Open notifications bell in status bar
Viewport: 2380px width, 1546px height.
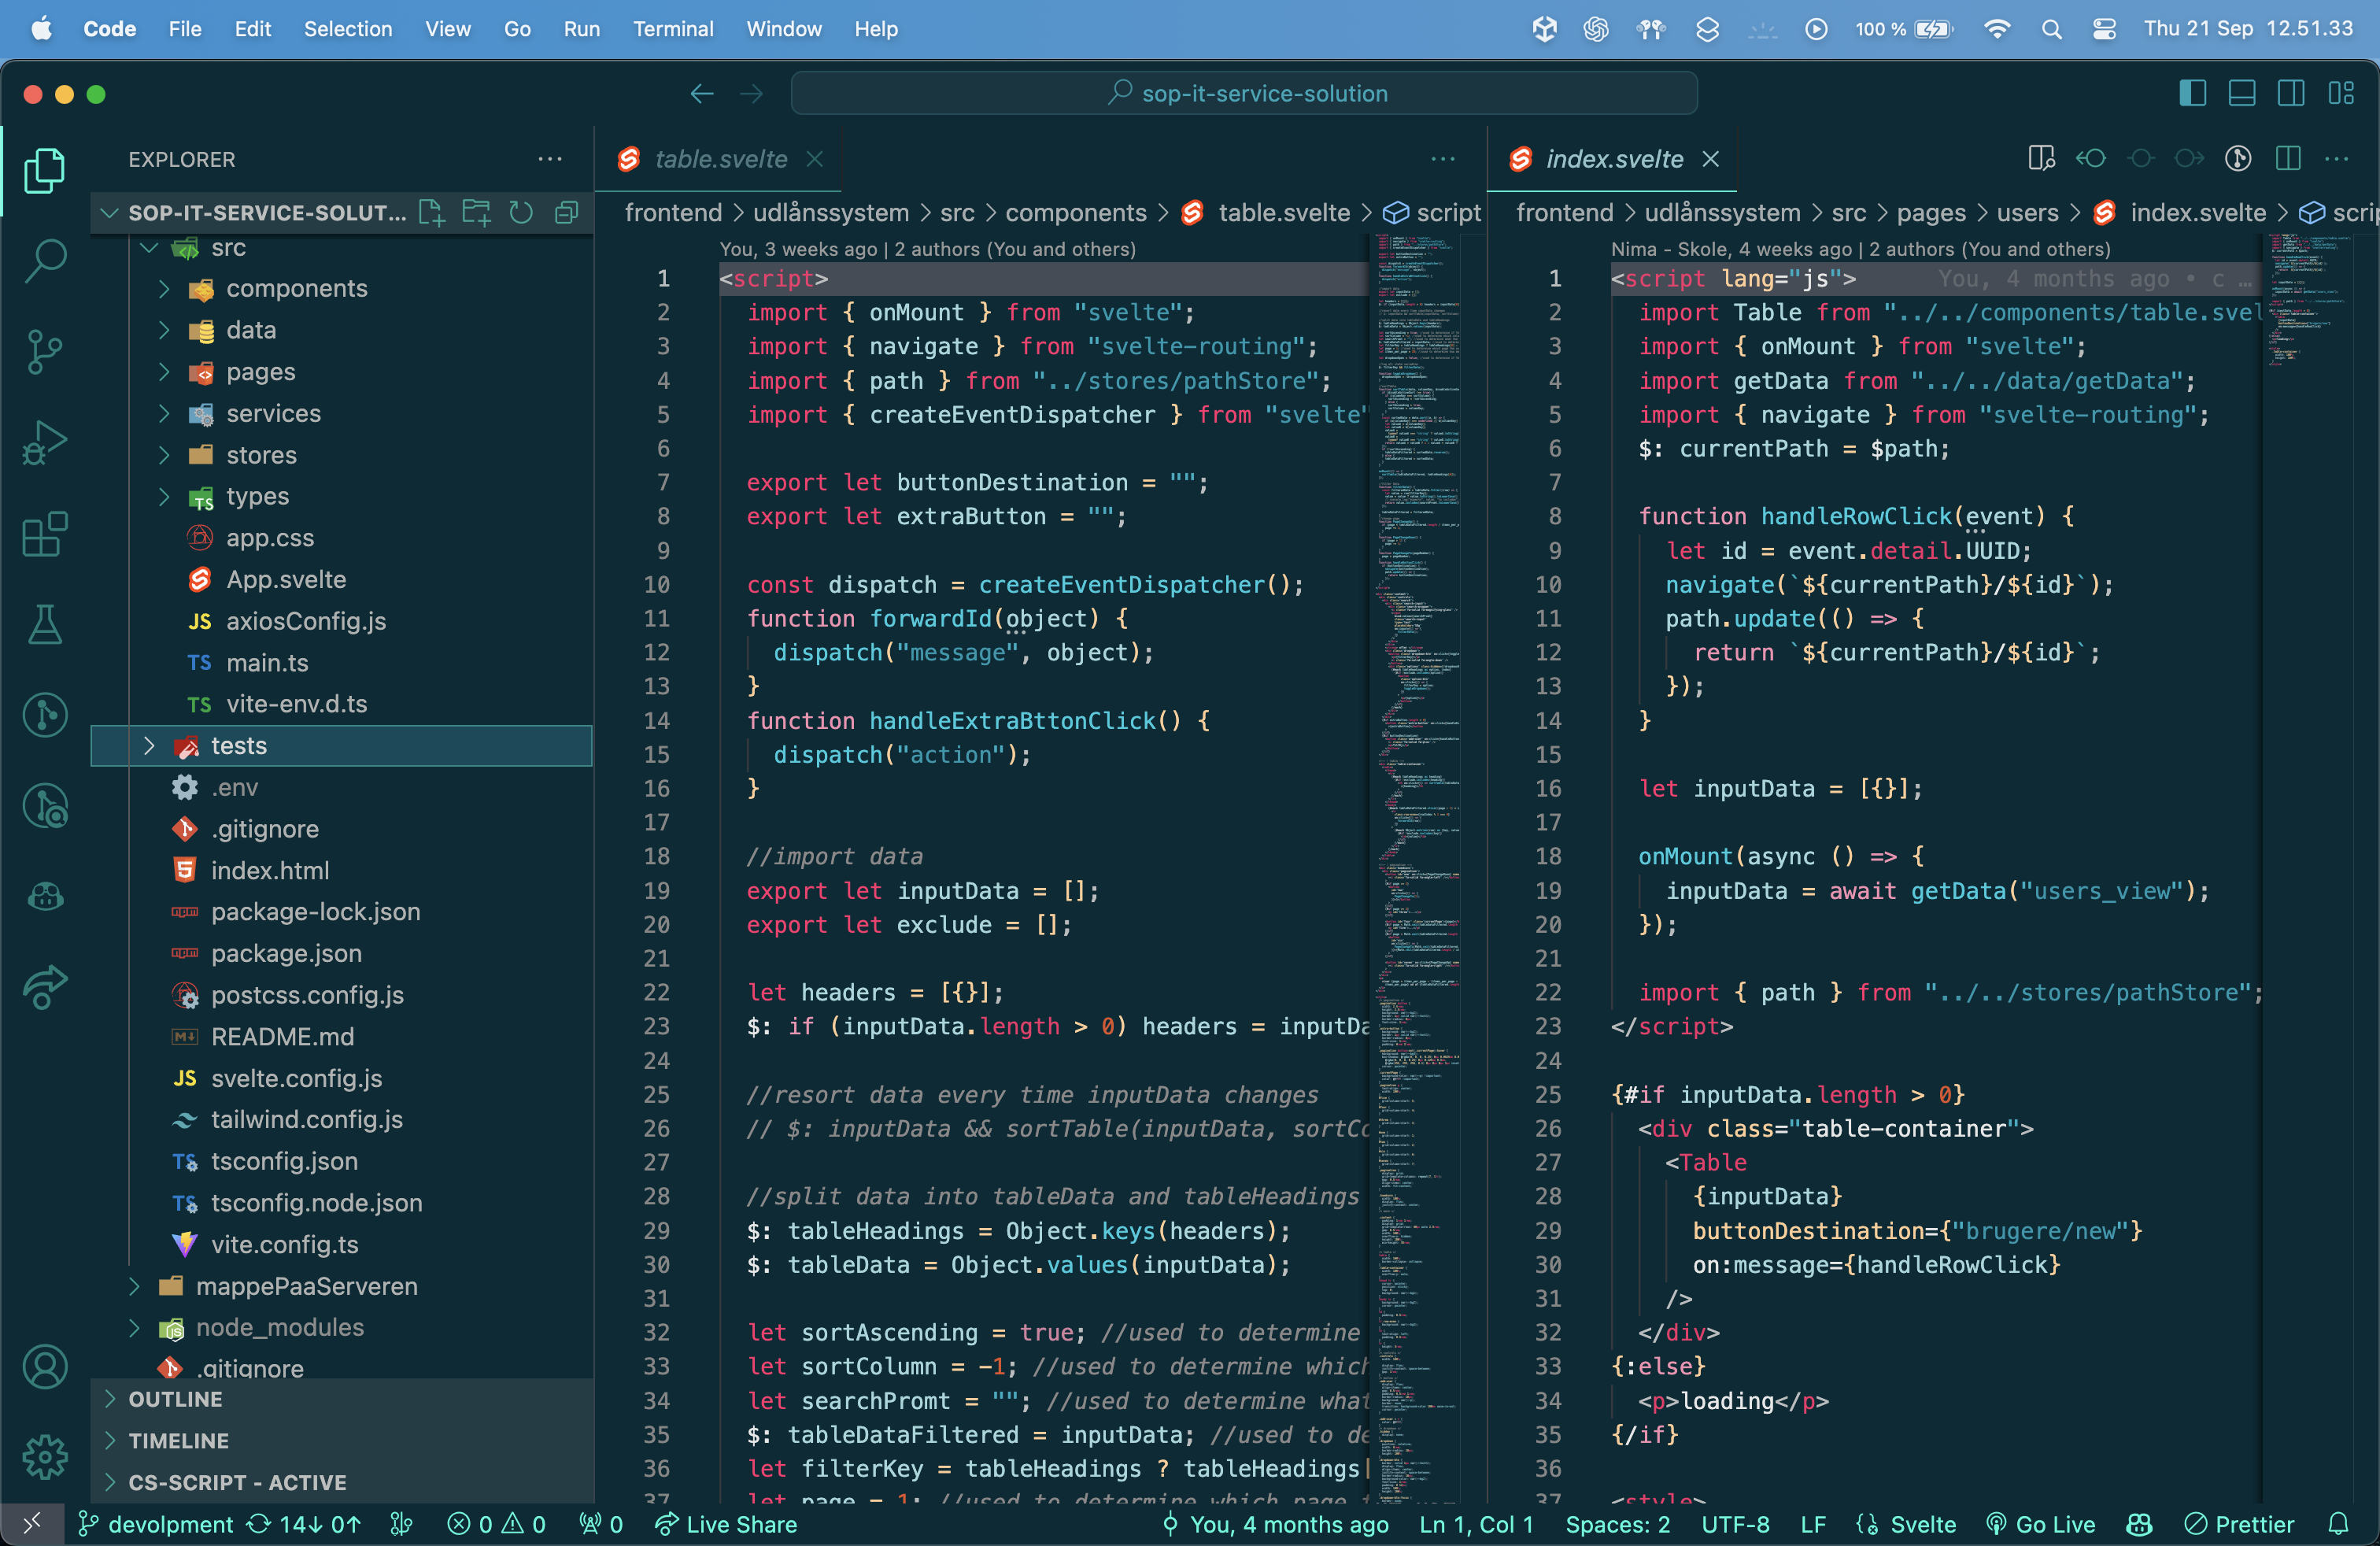pyautogui.click(x=2338, y=1524)
